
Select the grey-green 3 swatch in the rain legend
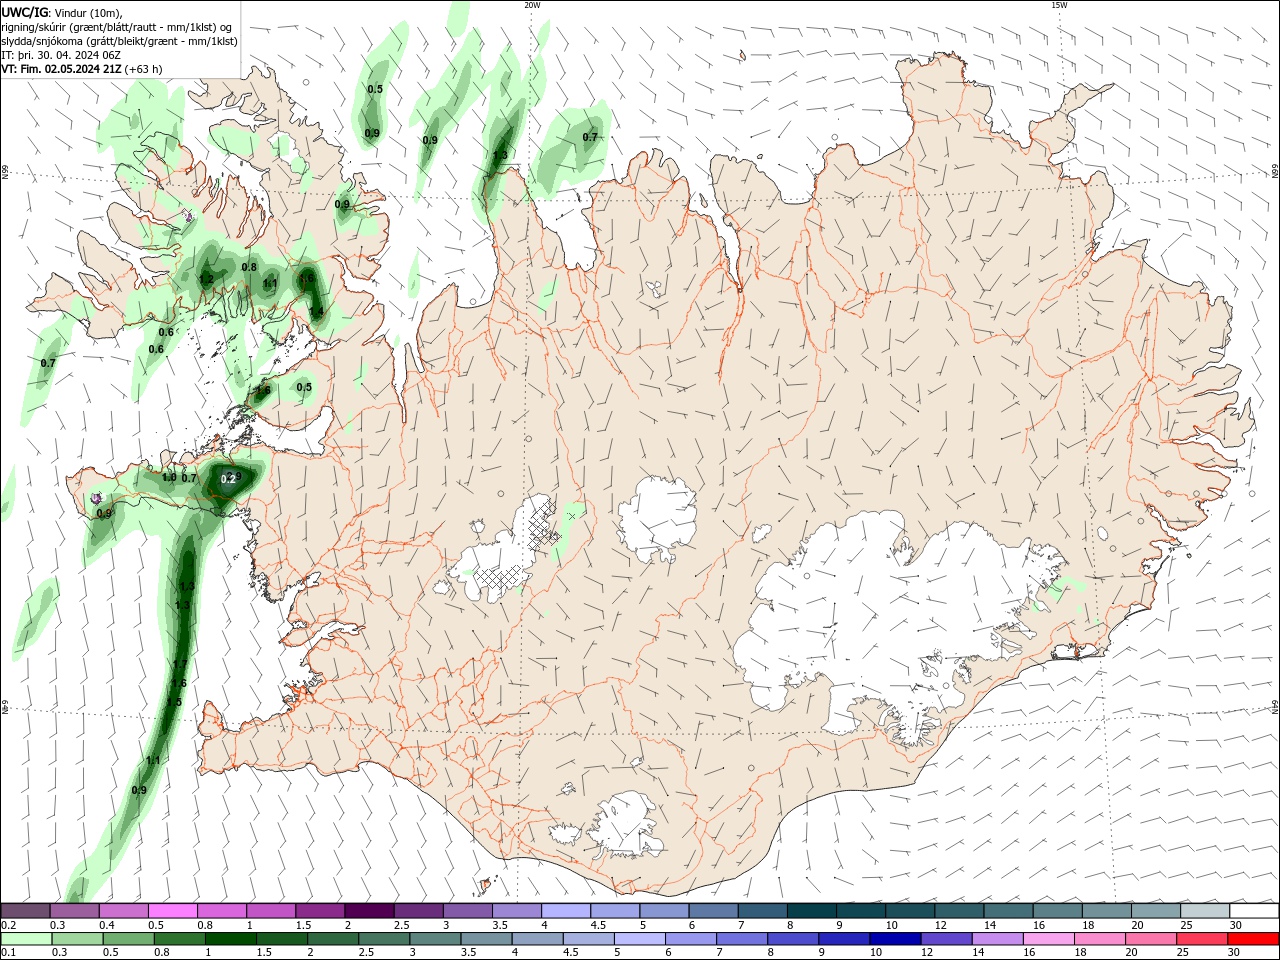435,939
